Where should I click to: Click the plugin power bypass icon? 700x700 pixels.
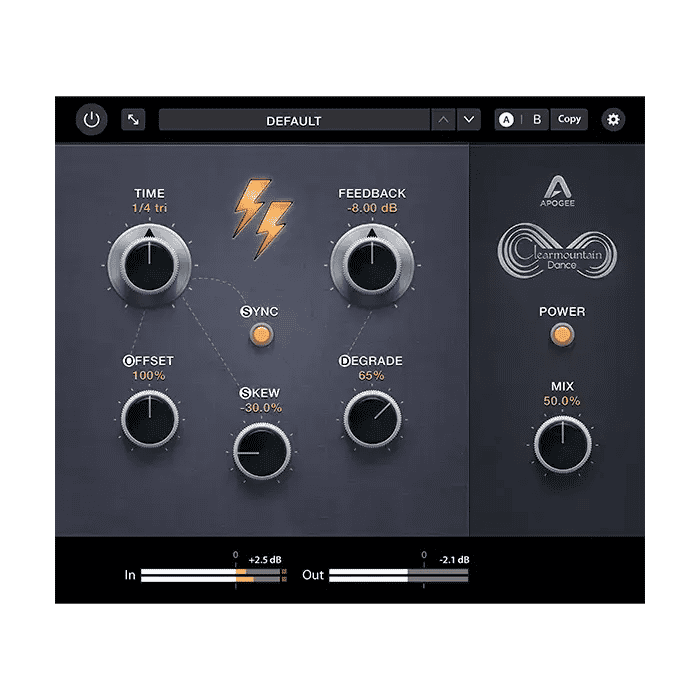(92, 120)
